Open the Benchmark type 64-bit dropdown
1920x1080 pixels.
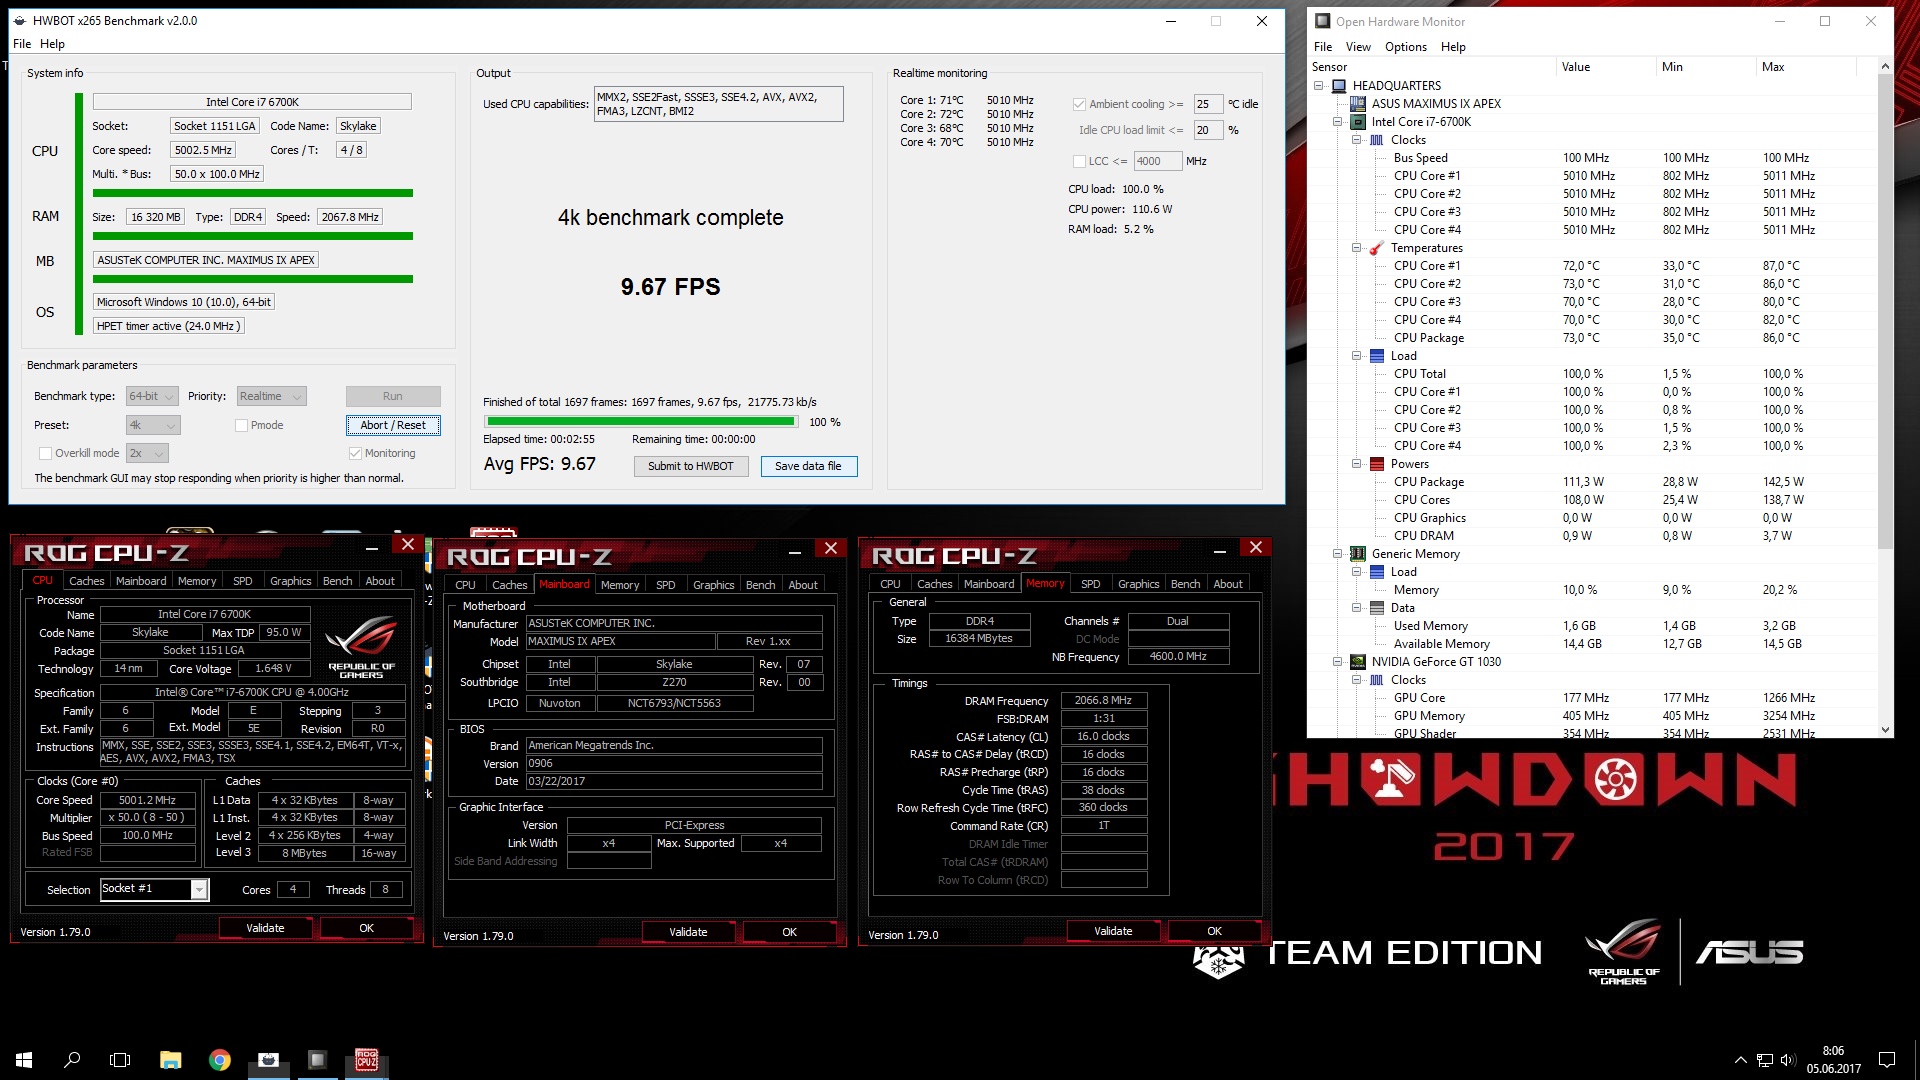click(x=152, y=396)
